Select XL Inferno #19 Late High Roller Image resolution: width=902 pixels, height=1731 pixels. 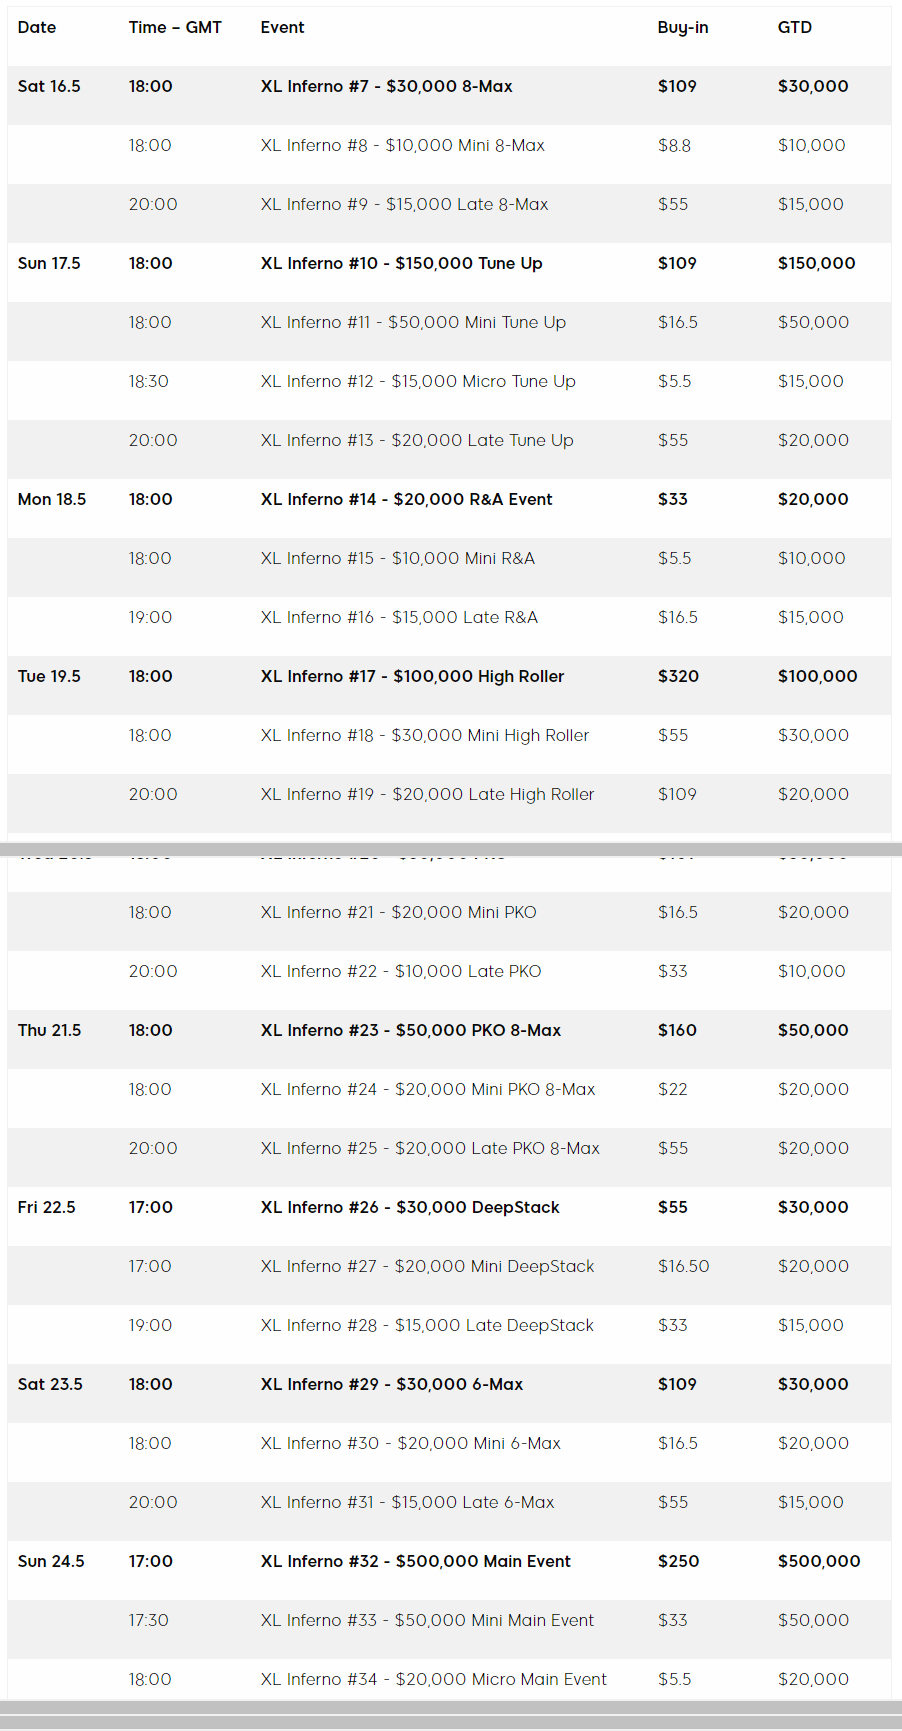(x=427, y=794)
